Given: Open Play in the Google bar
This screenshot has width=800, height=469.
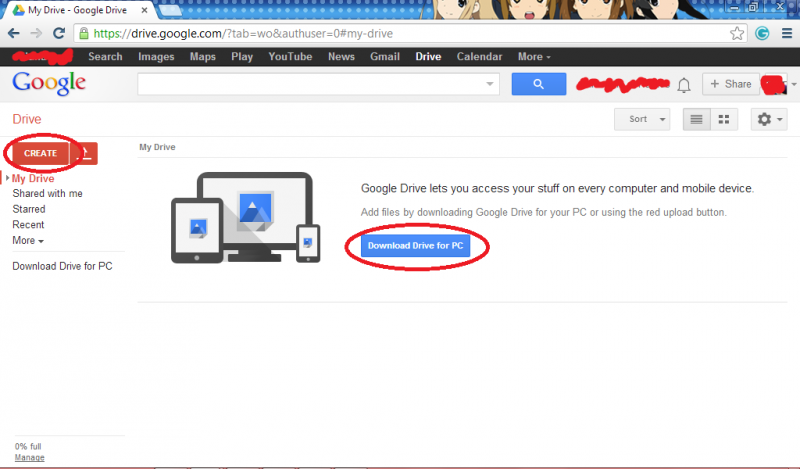Looking at the screenshot, I should (242, 57).
